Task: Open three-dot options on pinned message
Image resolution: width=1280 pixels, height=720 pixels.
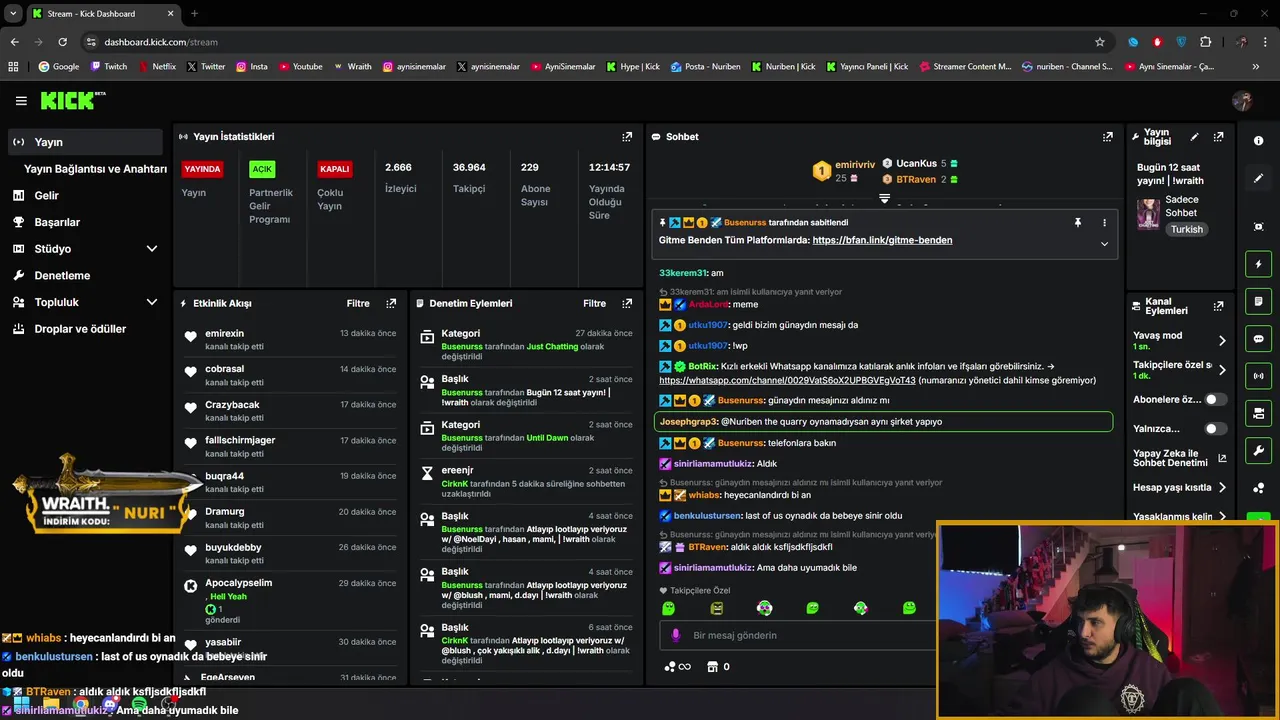Action: coord(1104,222)
